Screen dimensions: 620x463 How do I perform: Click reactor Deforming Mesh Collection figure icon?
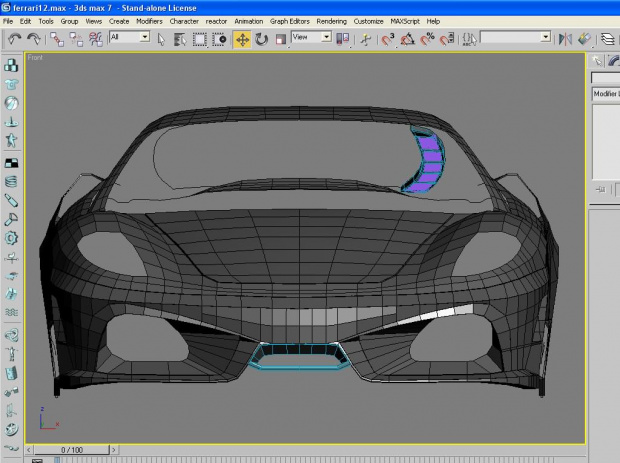(11, 141)
